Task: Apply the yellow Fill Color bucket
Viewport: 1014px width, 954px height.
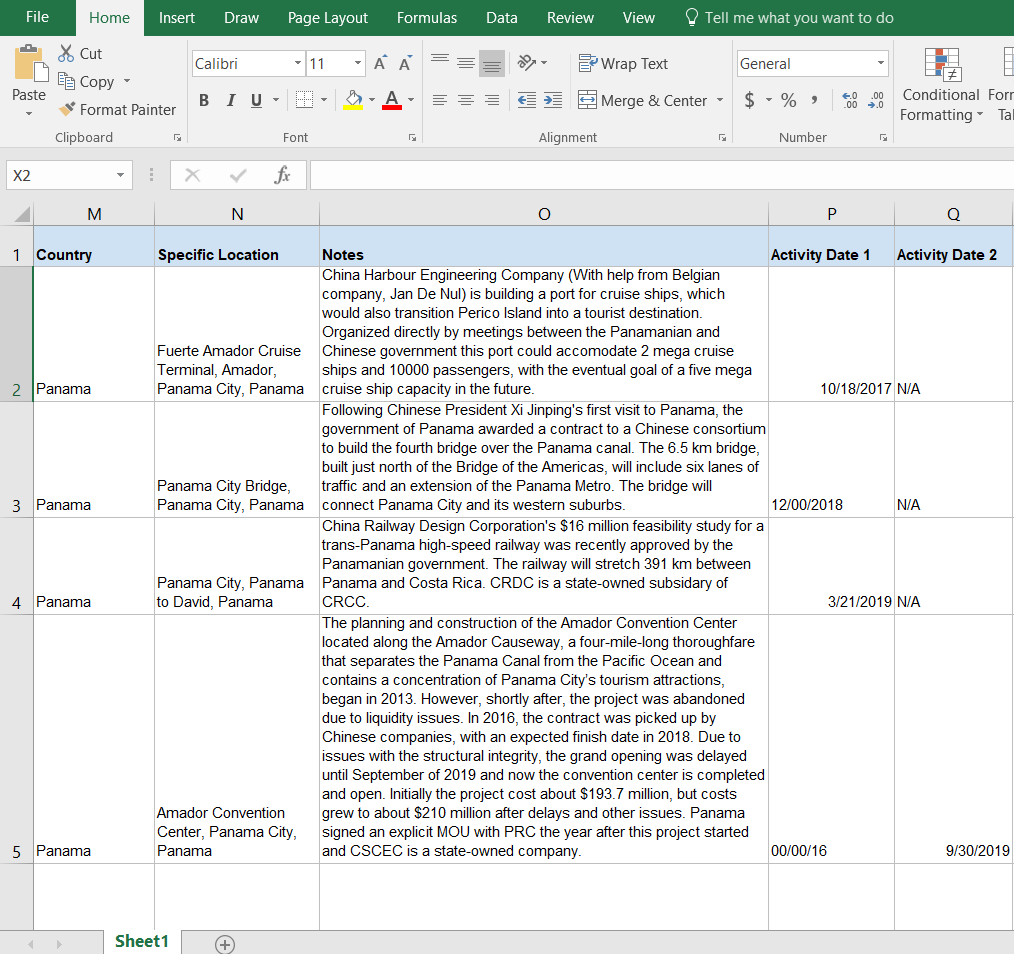Action: pyautogui.click(x=353, y=100)
